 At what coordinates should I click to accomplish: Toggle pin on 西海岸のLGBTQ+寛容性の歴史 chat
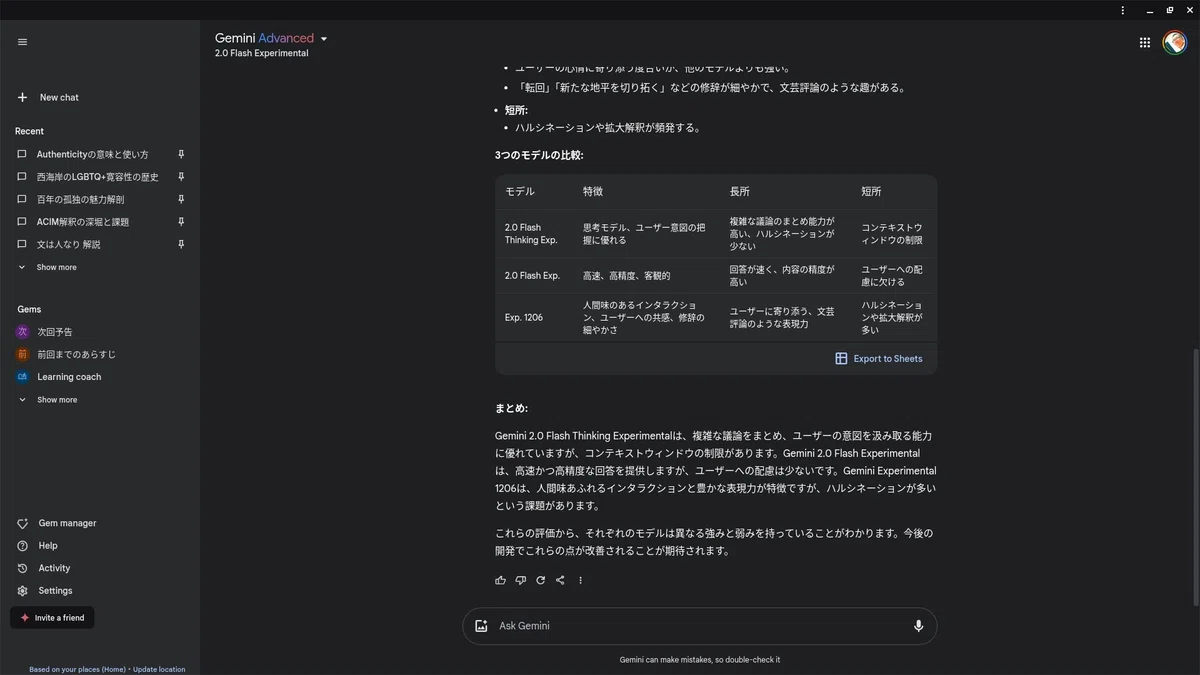[x=181, y=177]
